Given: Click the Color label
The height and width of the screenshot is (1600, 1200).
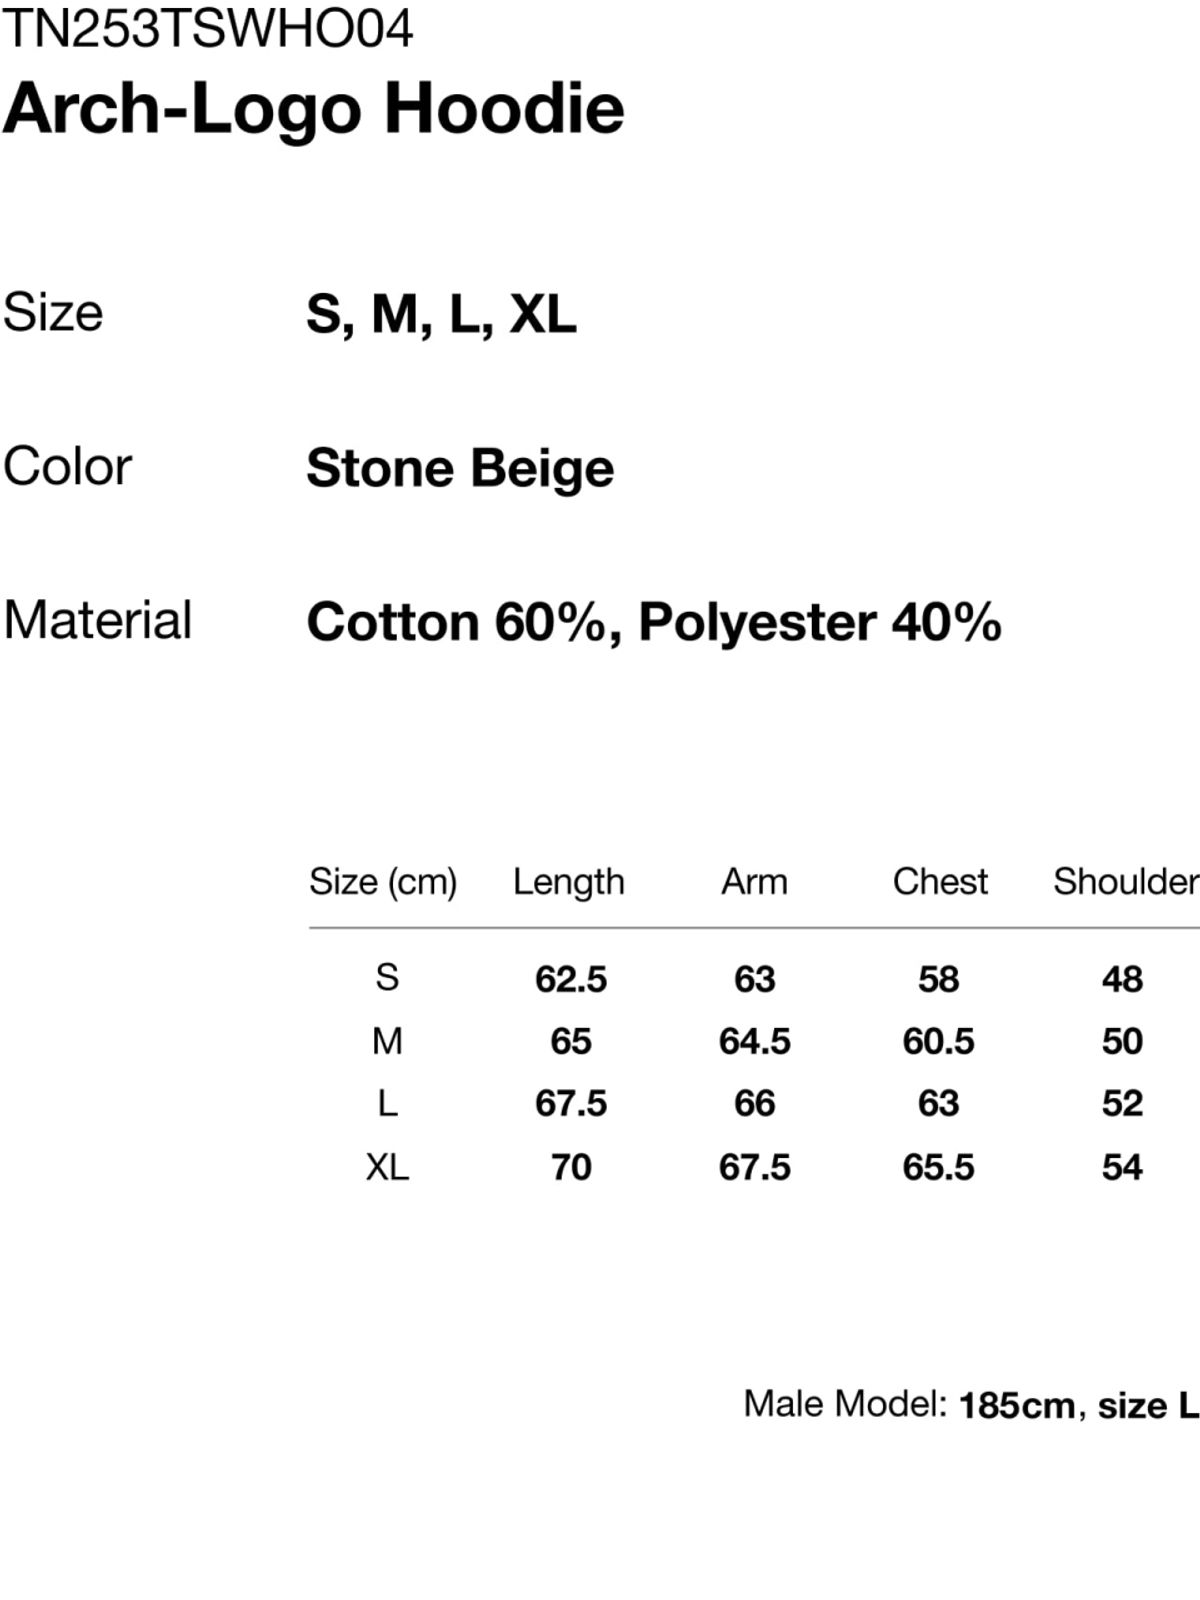Looking at the screenshot, I should coord(67,466).
